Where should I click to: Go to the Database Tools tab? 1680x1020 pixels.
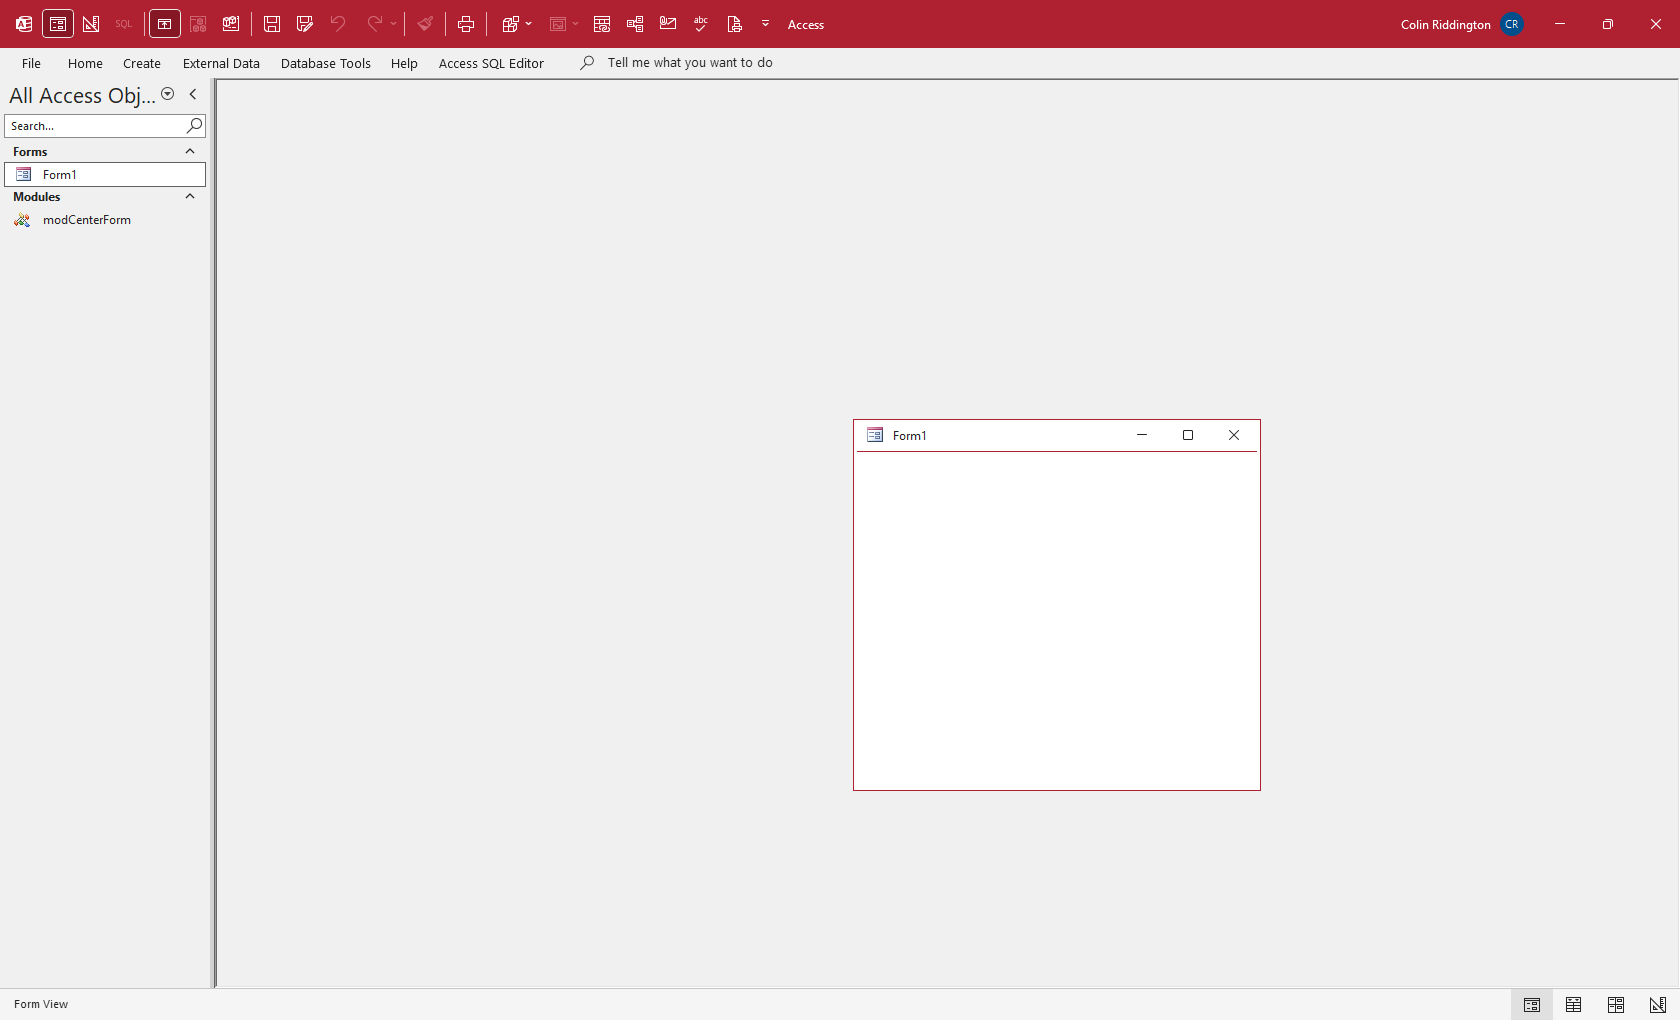pyautogui.click(x=326, y=63)
